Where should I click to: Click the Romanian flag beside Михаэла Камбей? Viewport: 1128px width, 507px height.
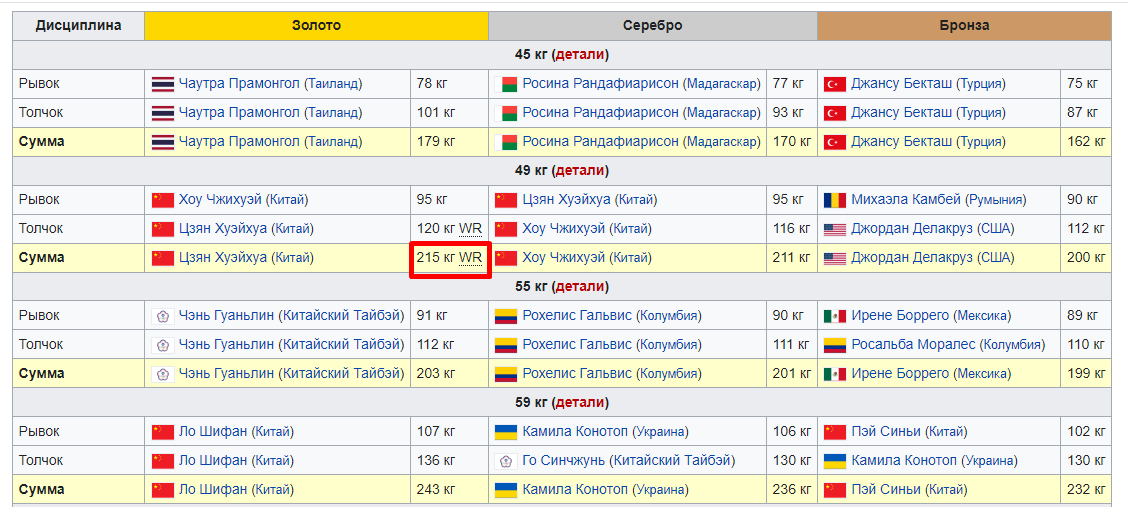click(834, 200)
